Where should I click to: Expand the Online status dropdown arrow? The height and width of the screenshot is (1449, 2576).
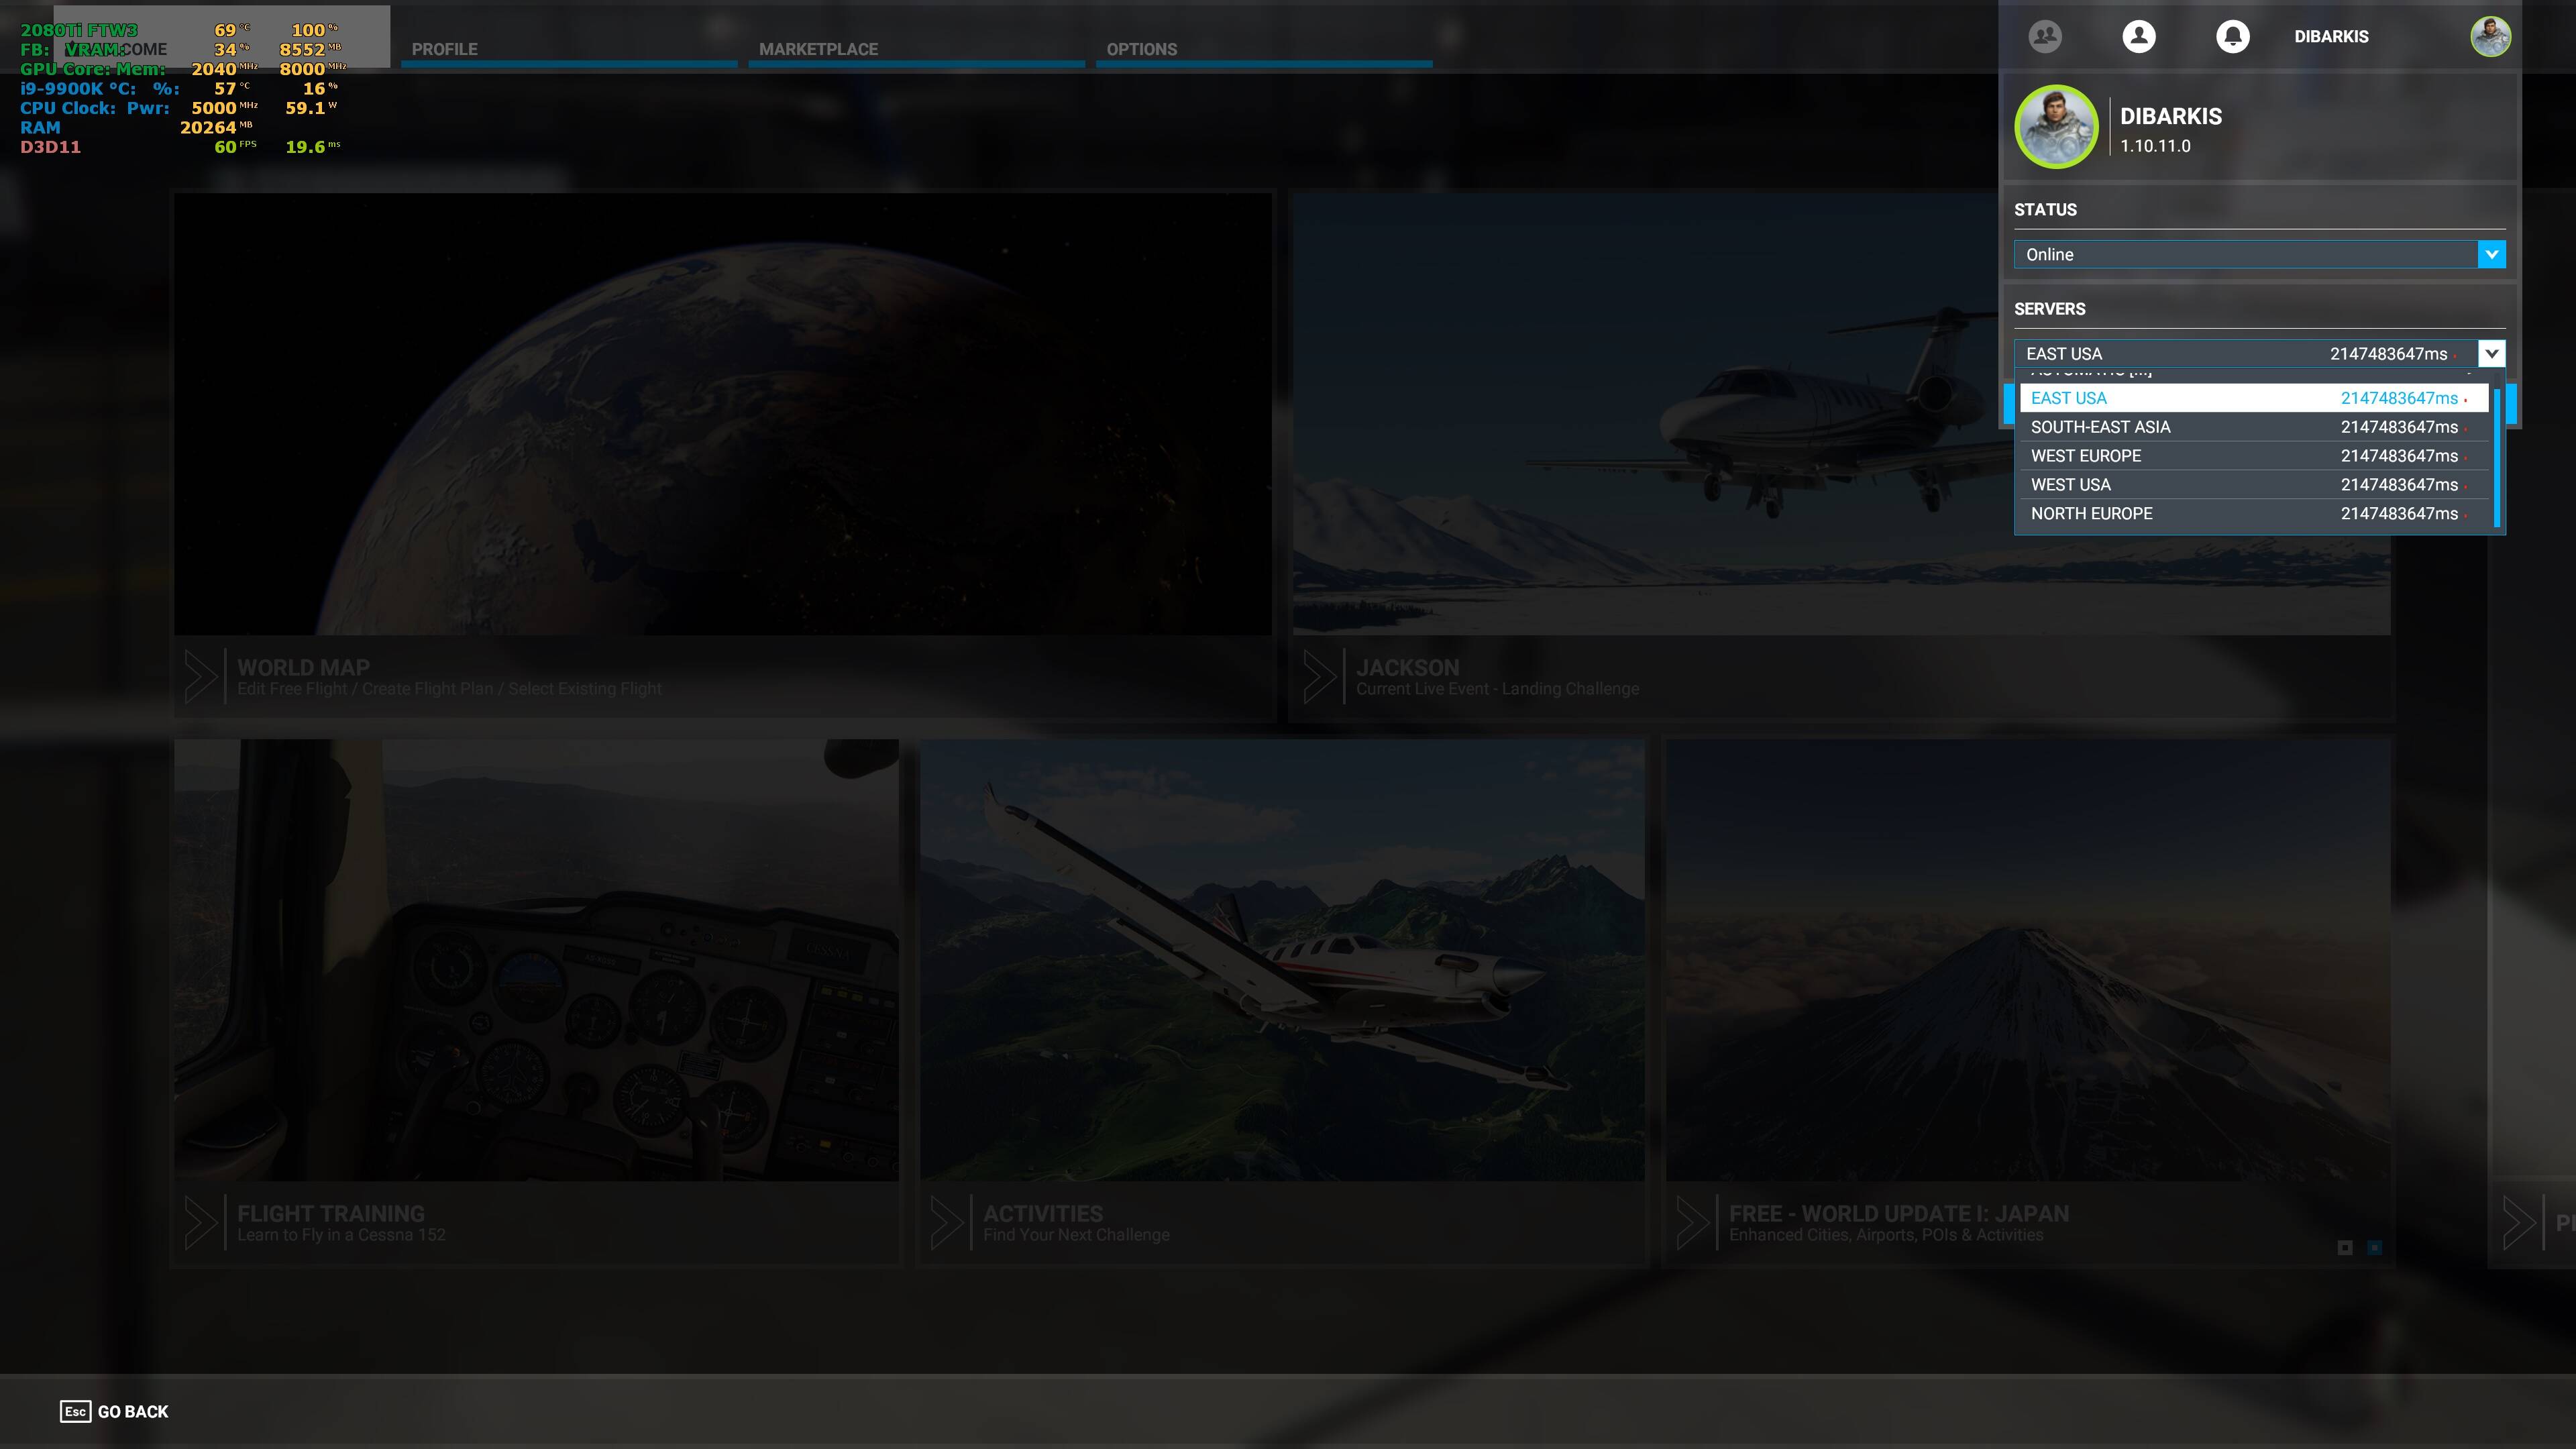point(2491,254)
